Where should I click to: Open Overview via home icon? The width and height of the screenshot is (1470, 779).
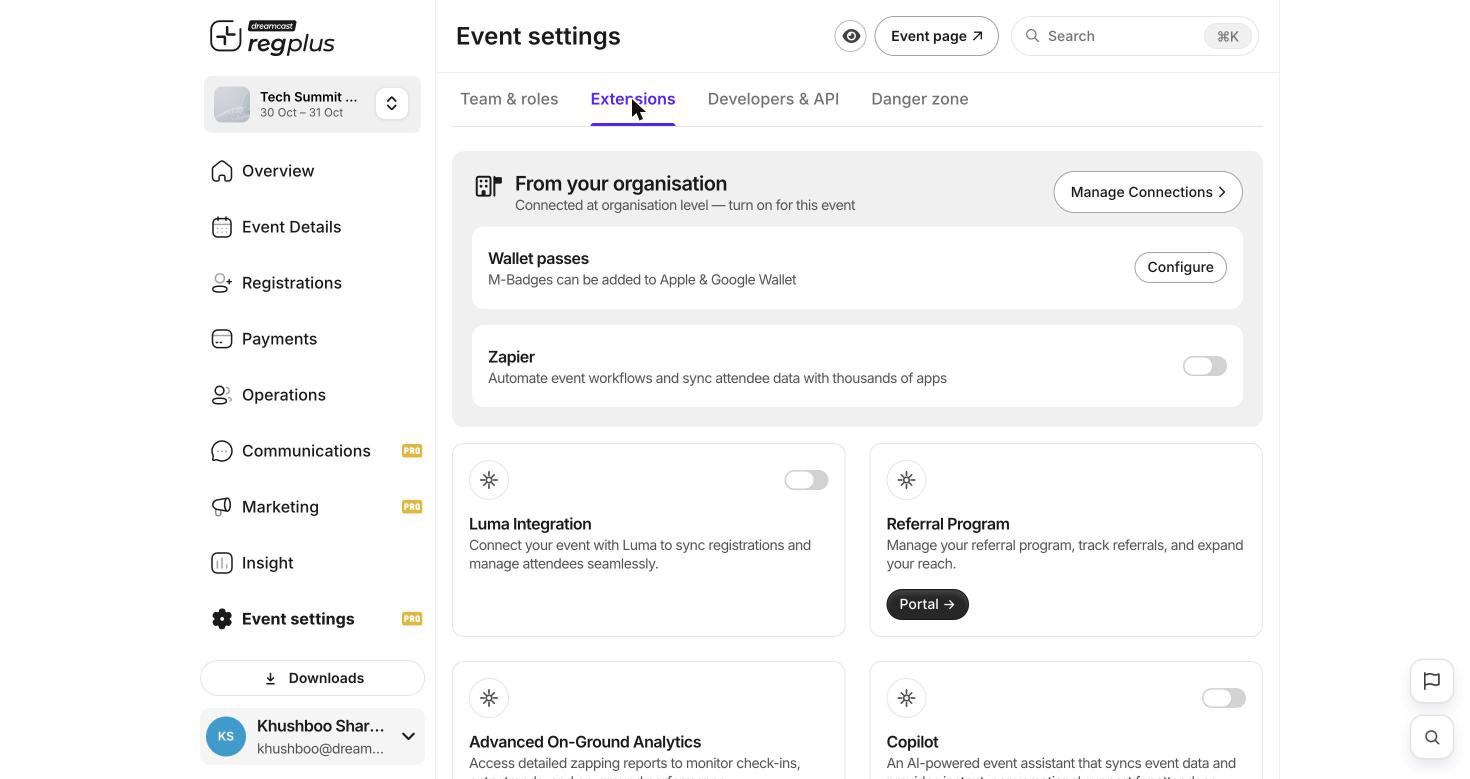(222, 171)
